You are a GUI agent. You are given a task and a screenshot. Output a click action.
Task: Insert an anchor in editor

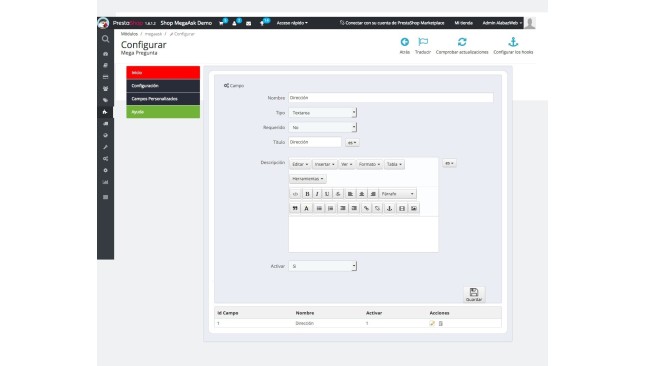click(x=389, y=209)
